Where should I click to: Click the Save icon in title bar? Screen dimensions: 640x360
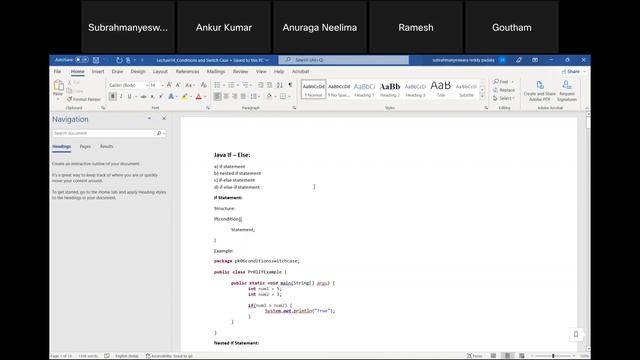tap(96, 60)
